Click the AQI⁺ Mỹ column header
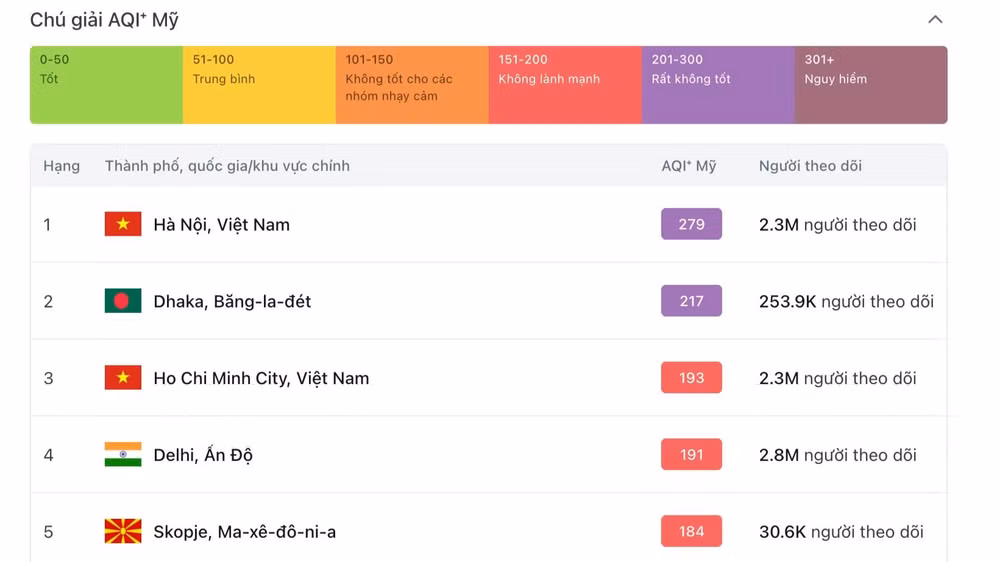 689,166
